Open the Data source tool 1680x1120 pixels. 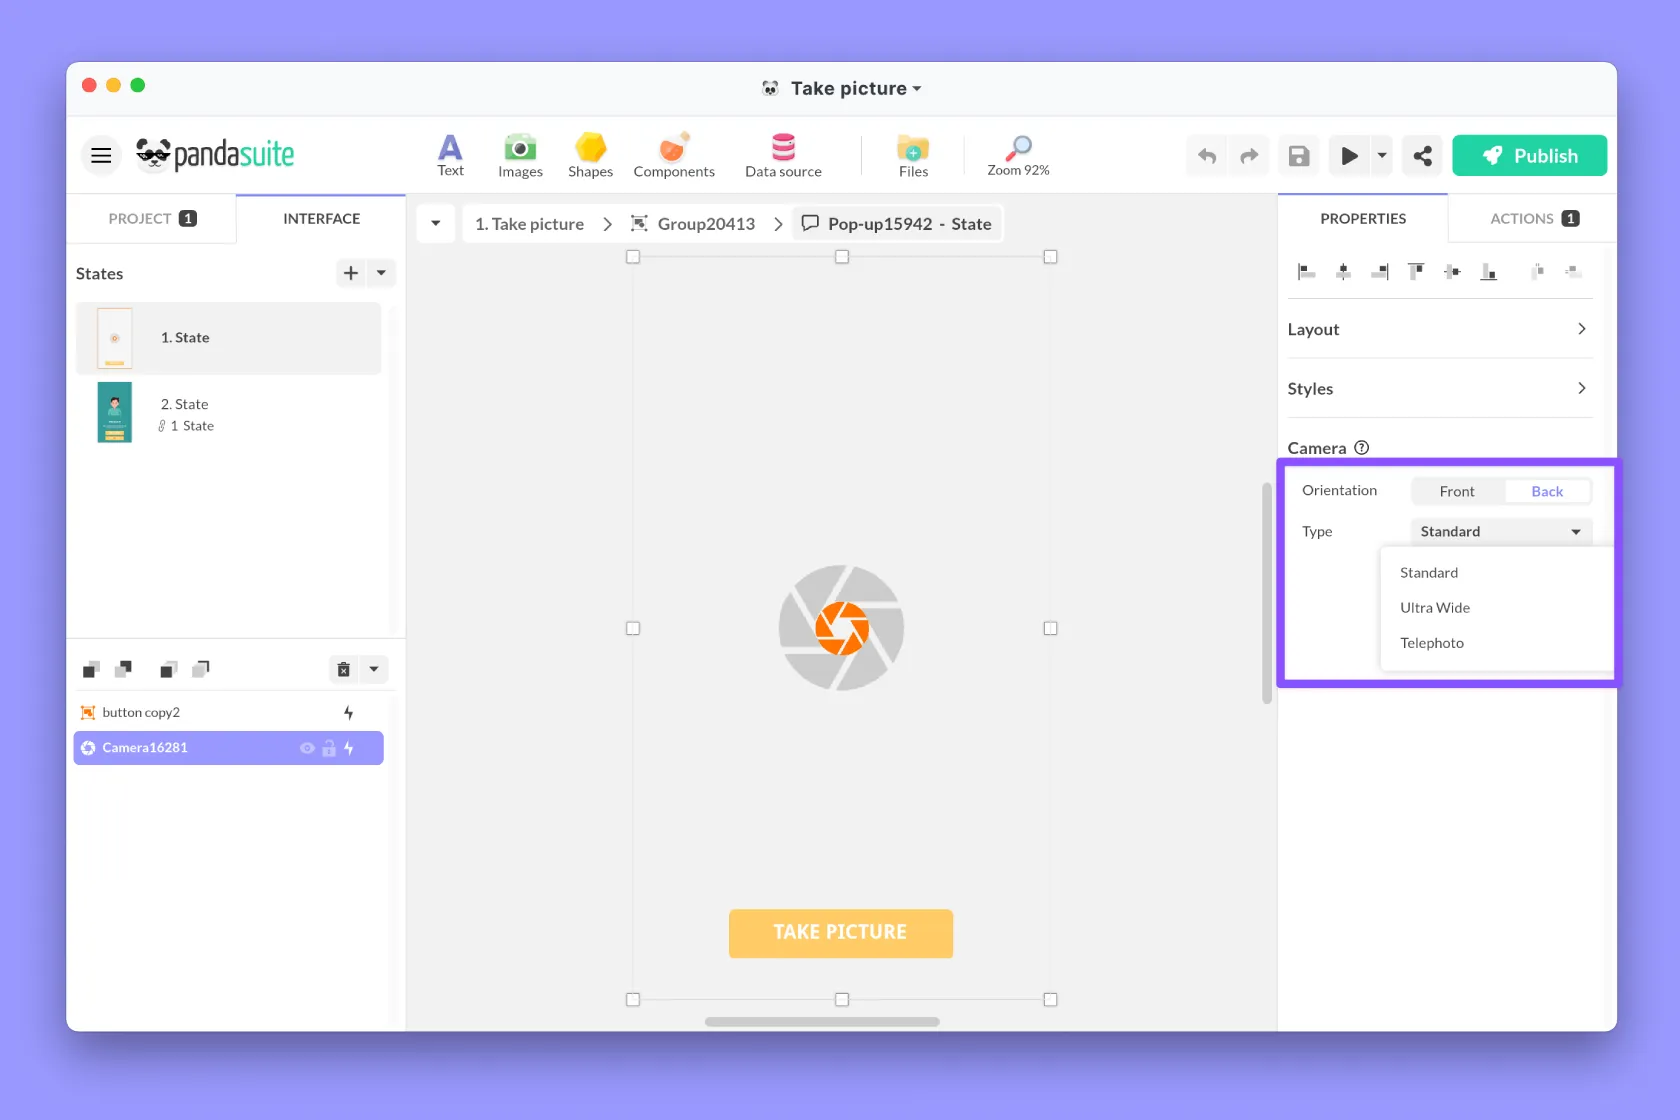[x=783, y=155]
